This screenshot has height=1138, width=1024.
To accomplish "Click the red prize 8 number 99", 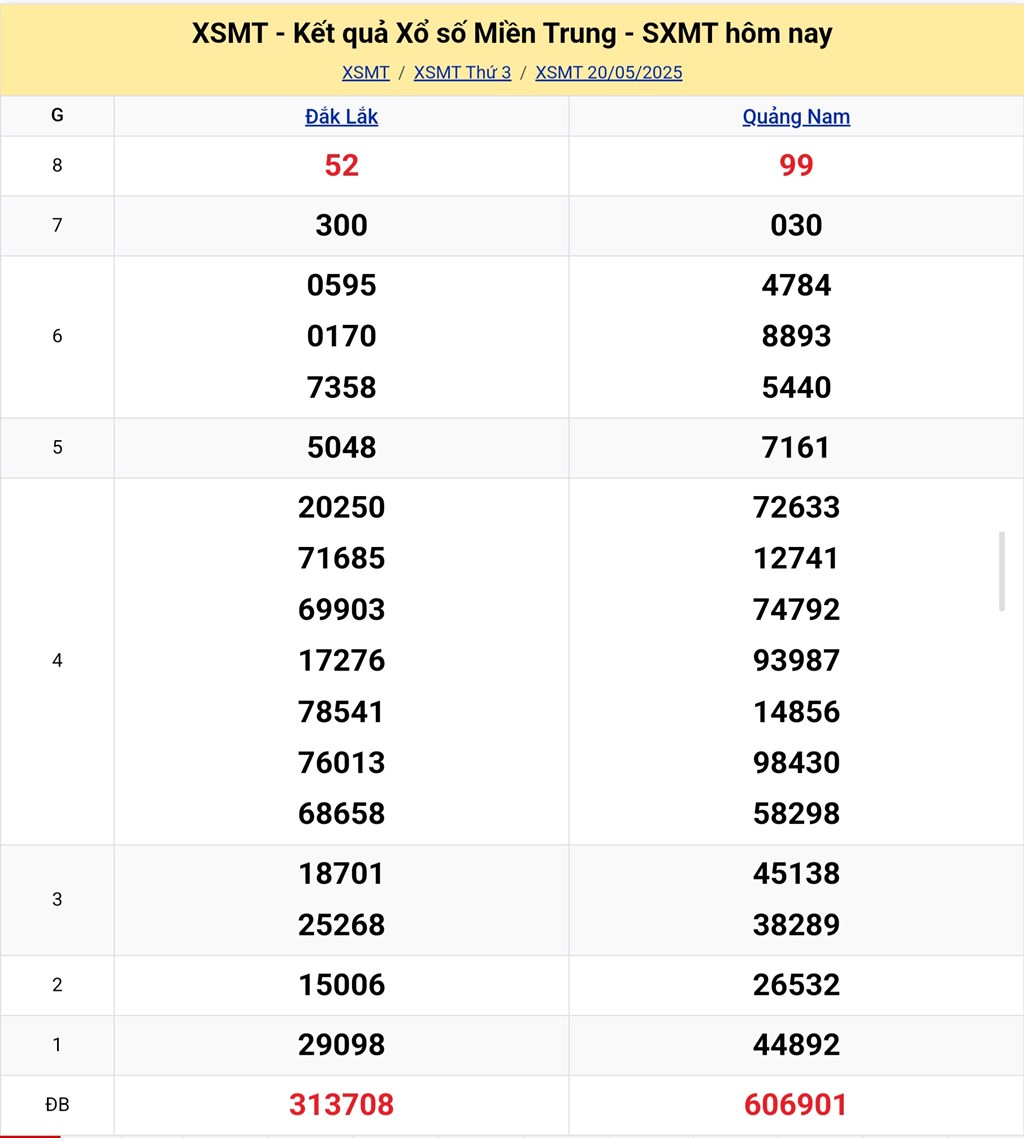I will point(796,166).
